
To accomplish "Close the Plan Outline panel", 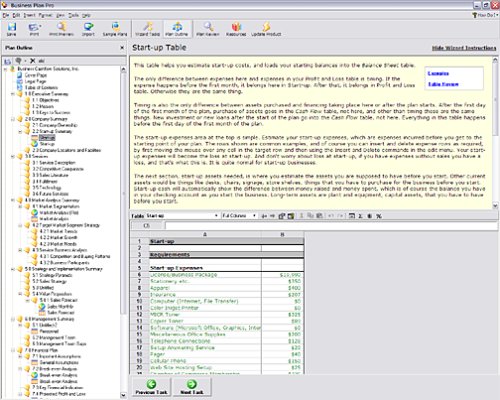I will 122,48.
